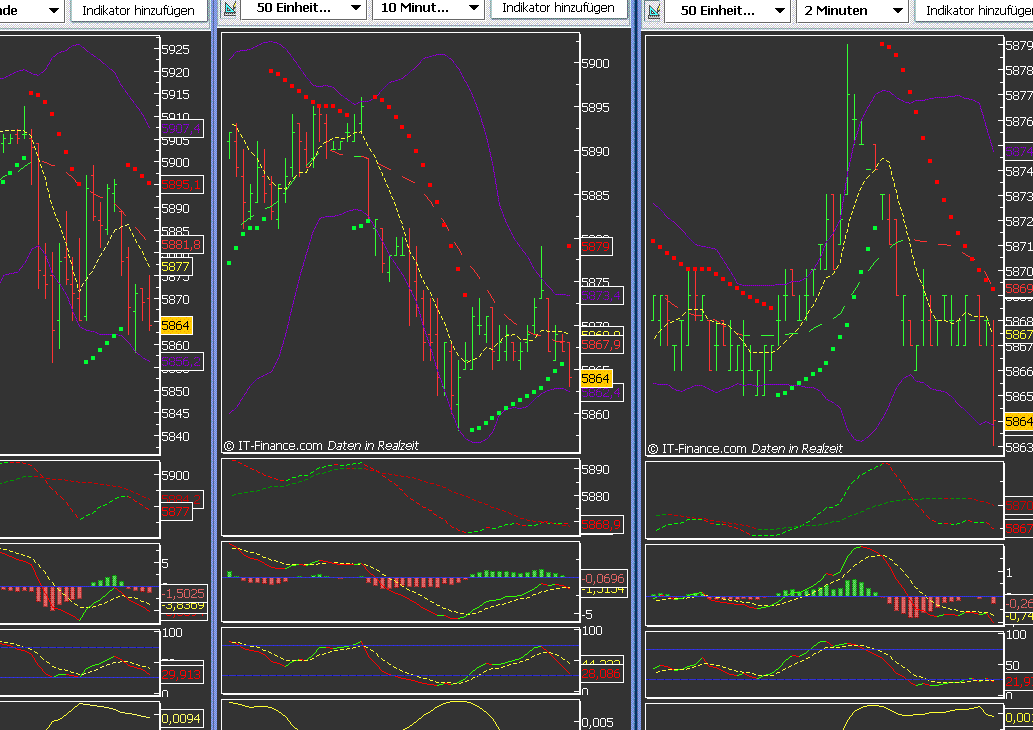
Task: Open the IT-Finance.com link in the right chart
Action: tap(704, 449)
